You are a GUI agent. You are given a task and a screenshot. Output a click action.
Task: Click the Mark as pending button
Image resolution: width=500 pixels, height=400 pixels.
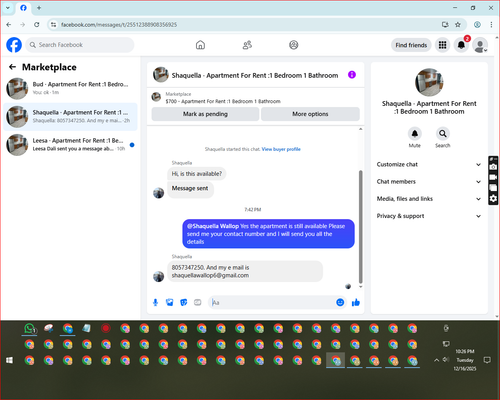pos(205,114)
